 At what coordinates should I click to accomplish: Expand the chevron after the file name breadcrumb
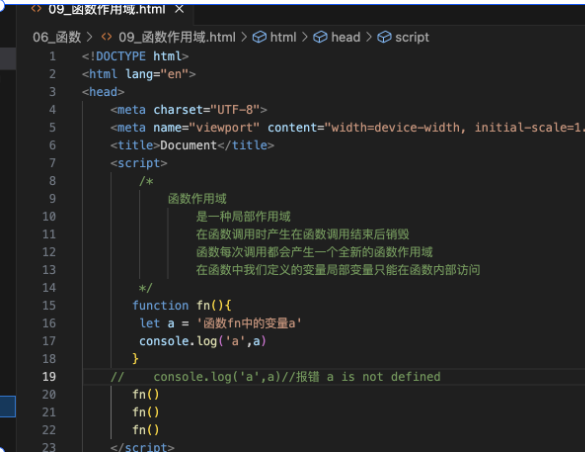point(244,37)
